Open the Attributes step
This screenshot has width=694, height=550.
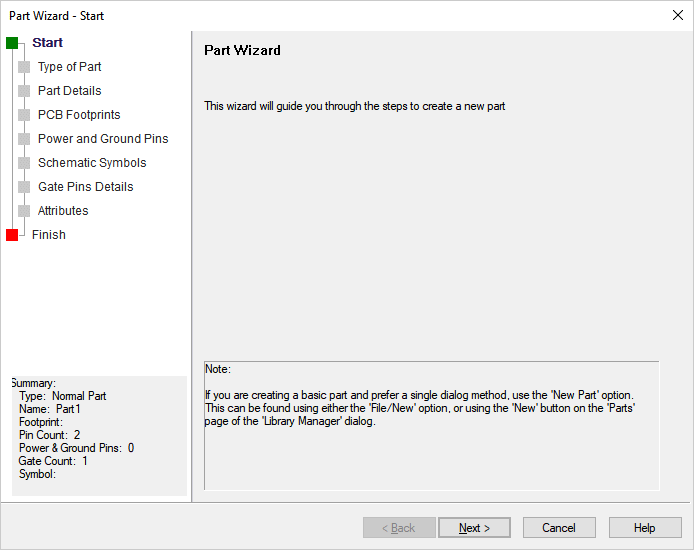[x=63, y=211]
